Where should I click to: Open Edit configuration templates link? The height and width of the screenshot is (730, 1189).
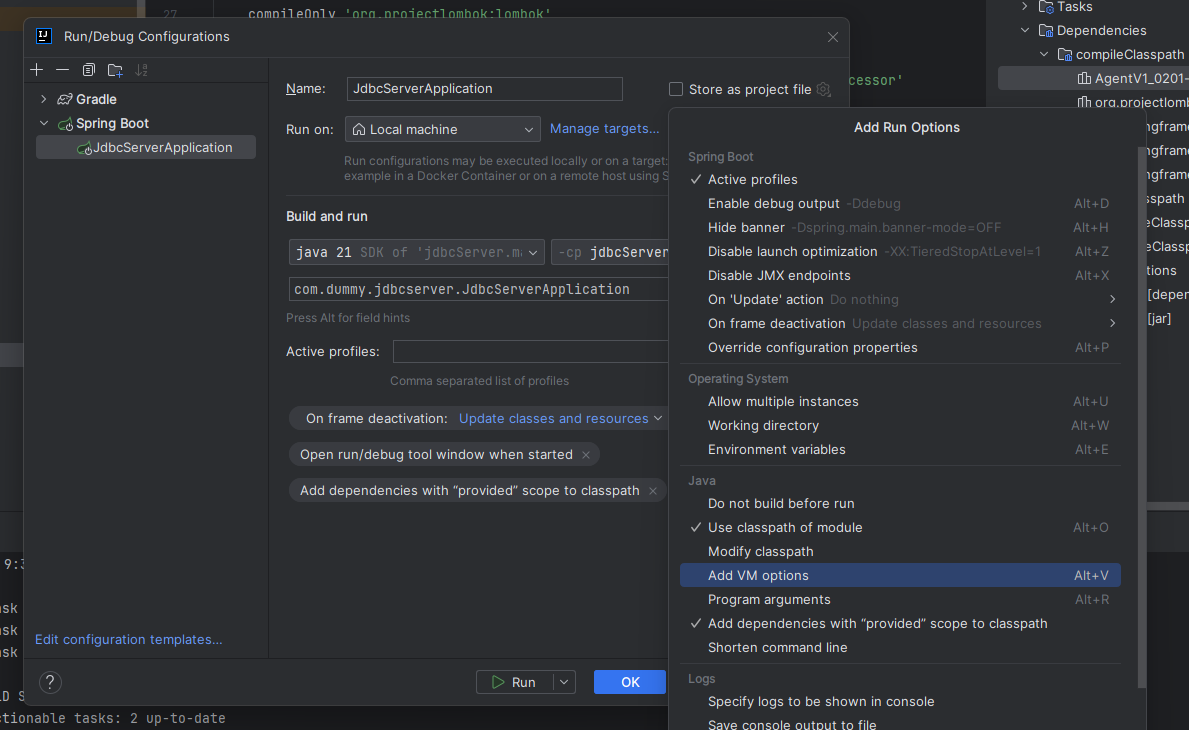click(x=129, y=640)
